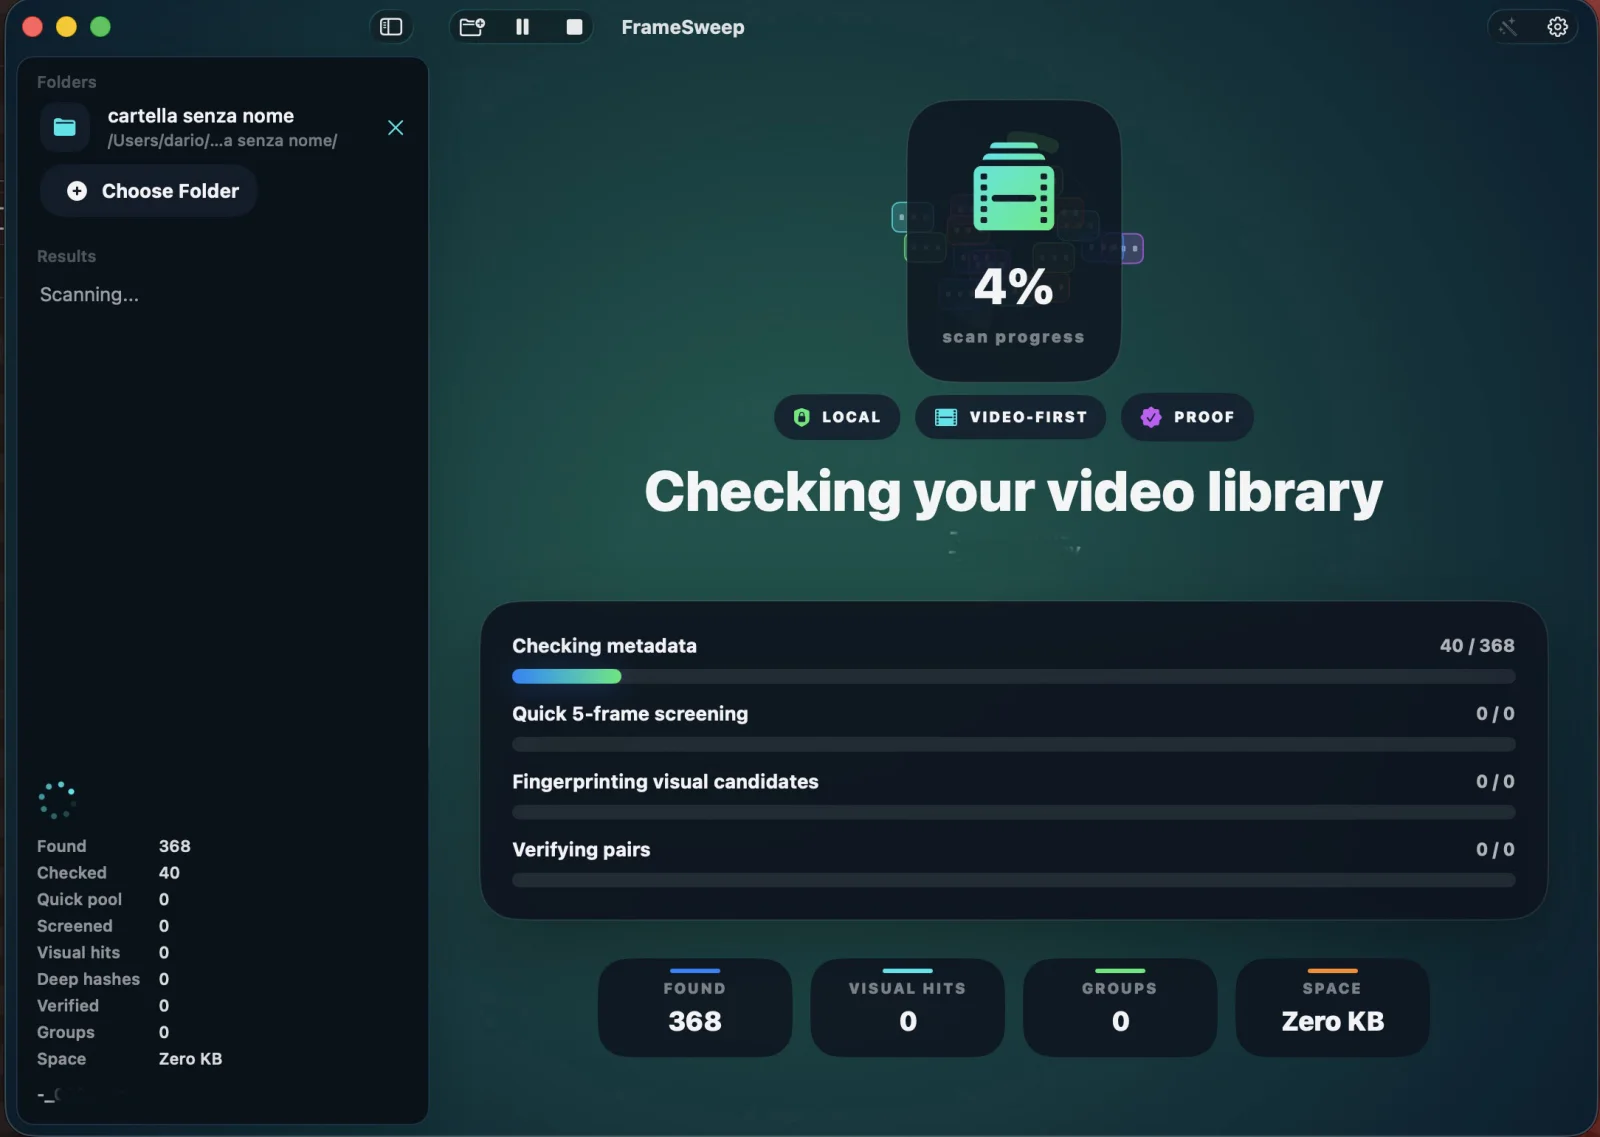Click the Choose Folder button
The height and width of the screenshot is (1137, 1600).
click(150, 191)
